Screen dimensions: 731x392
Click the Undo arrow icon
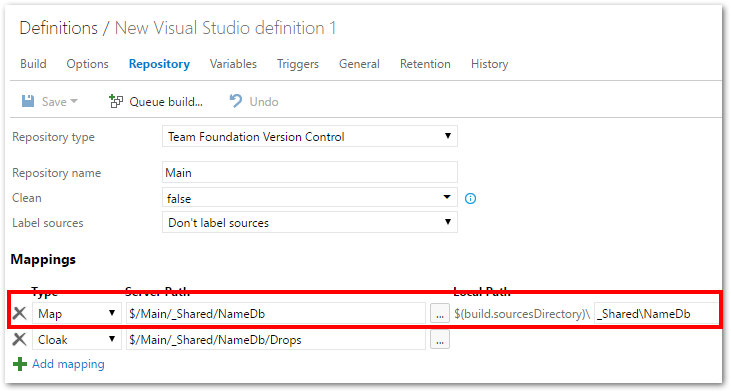click(236, 101)
